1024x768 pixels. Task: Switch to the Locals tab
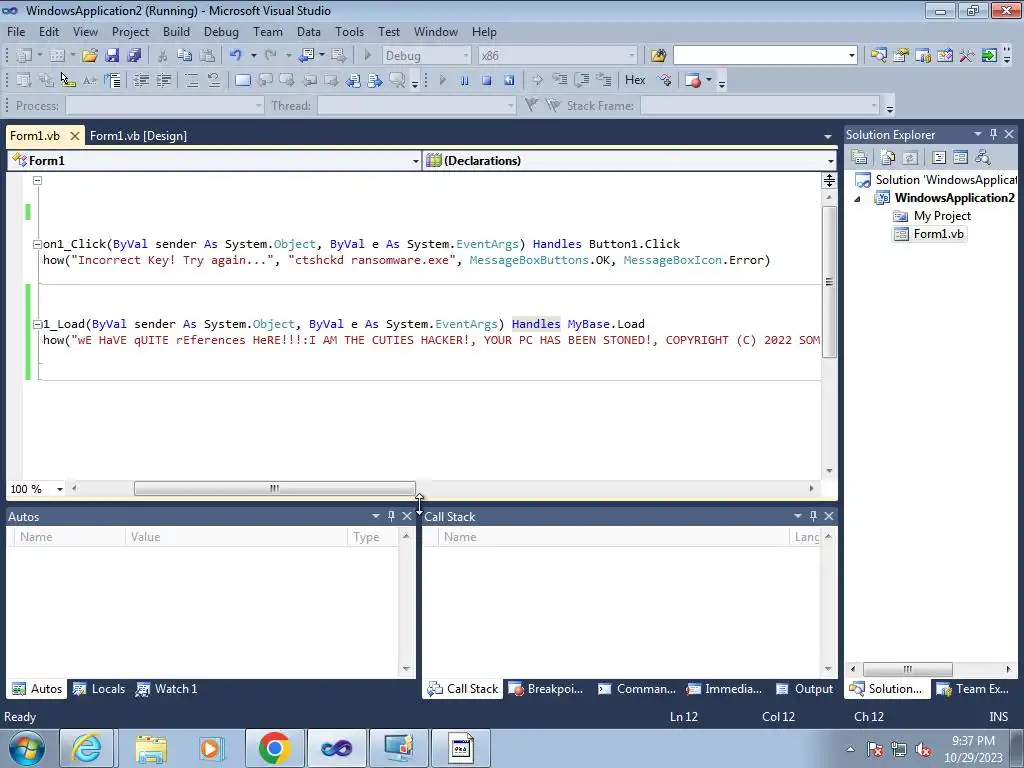[x=99, y=689]
